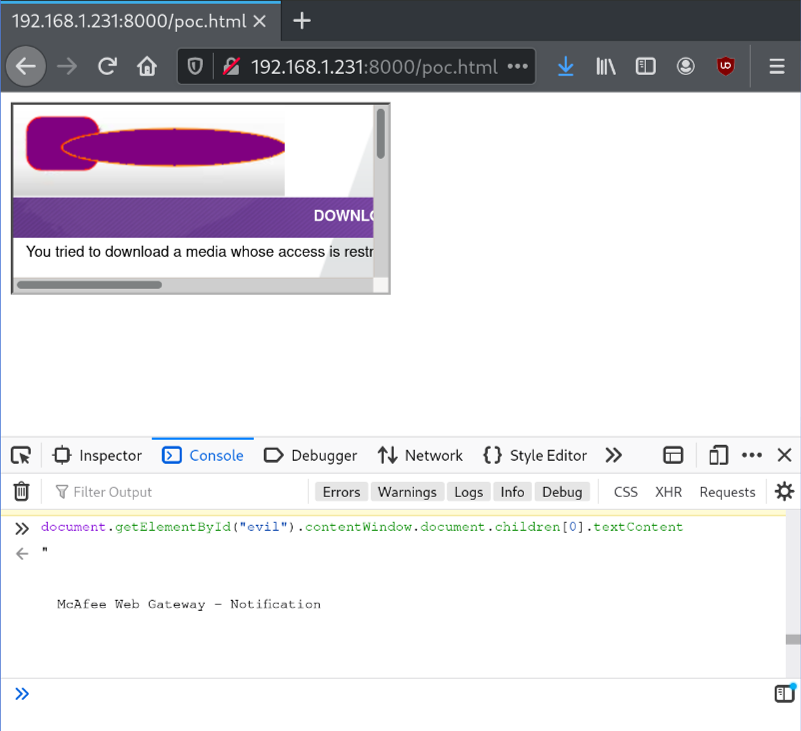Clear console output with trash icon
Image resolution: width=801 pixels, height=731 pixels.
point(21,491)
